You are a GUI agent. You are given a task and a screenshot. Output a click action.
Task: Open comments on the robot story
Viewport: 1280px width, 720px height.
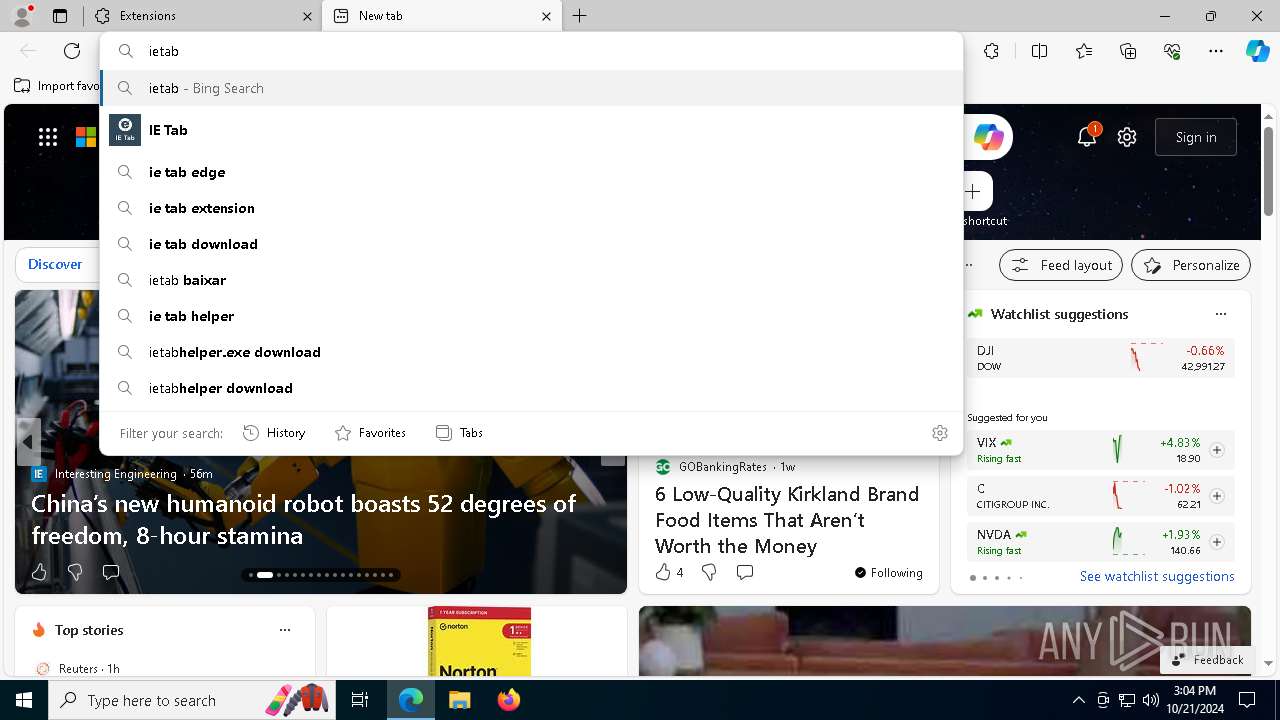click(x=111, y=572)
